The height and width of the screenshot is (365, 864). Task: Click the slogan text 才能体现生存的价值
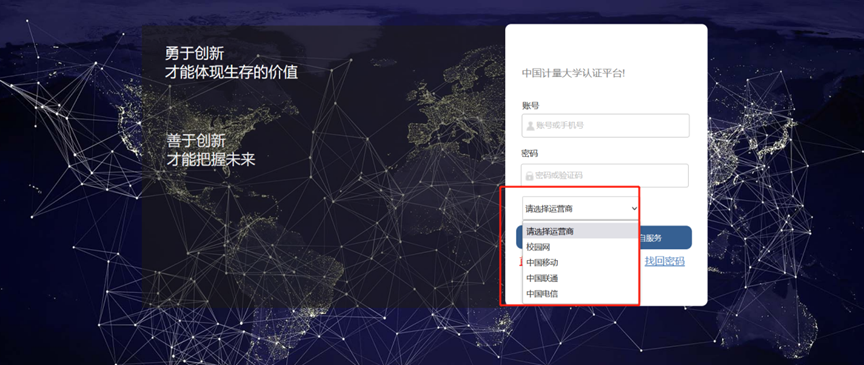pyautogui.click(x=231, y=72)
